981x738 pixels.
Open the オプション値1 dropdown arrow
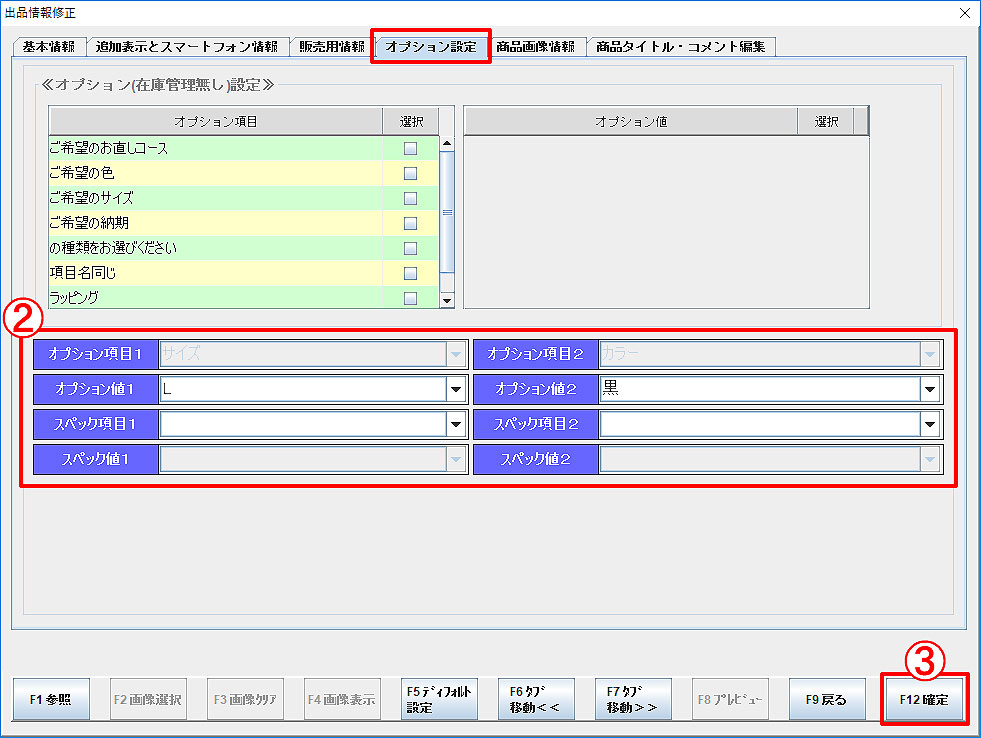click(456, 389)
